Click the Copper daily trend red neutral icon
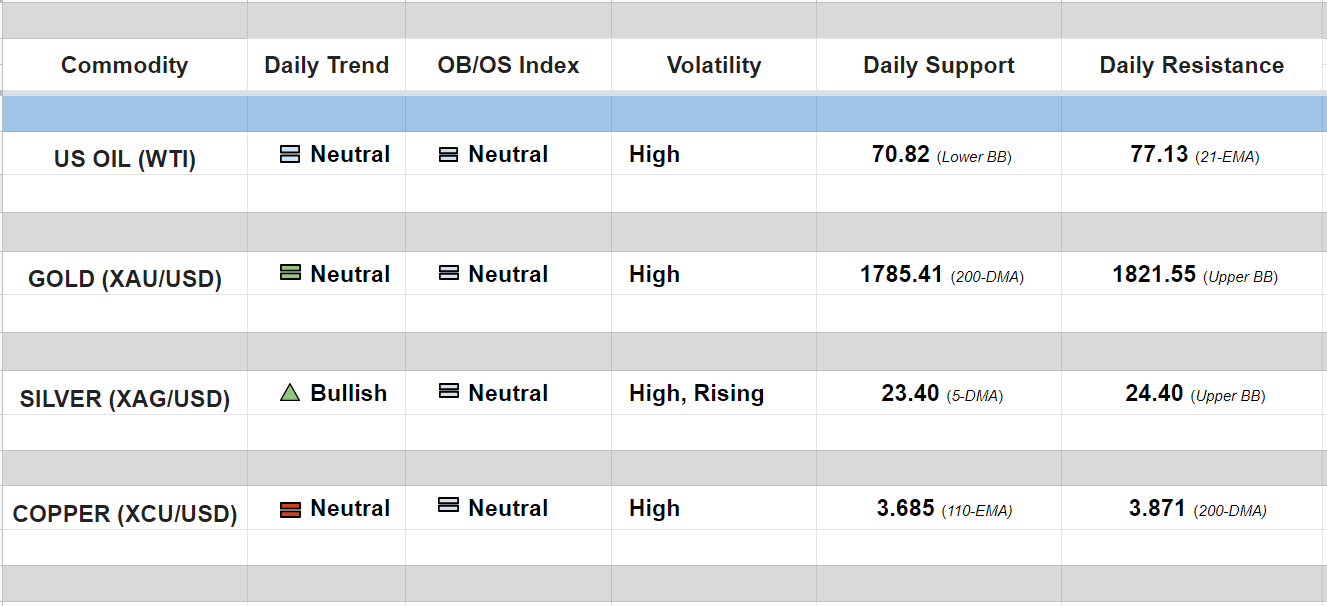This screenshot has width=1327, height=606. (x=290, y=509)
